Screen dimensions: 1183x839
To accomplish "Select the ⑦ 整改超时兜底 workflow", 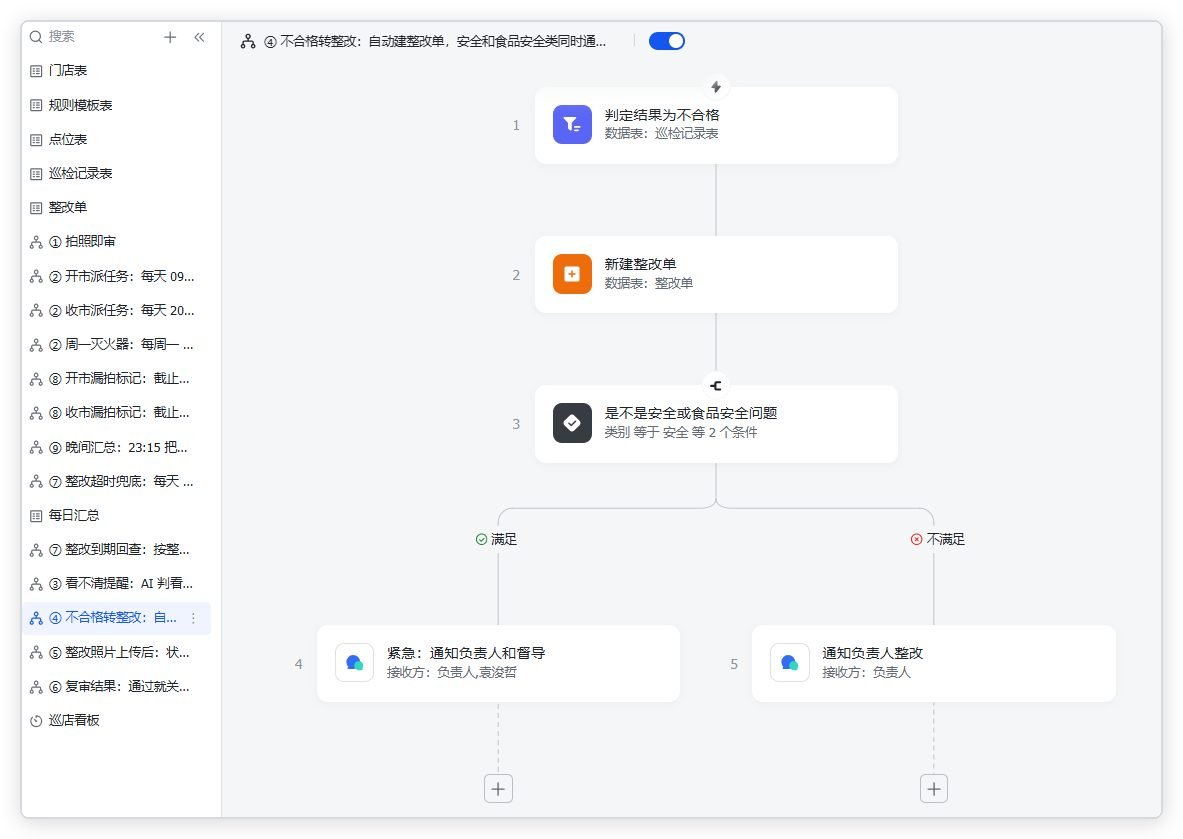I will (117, 481).
